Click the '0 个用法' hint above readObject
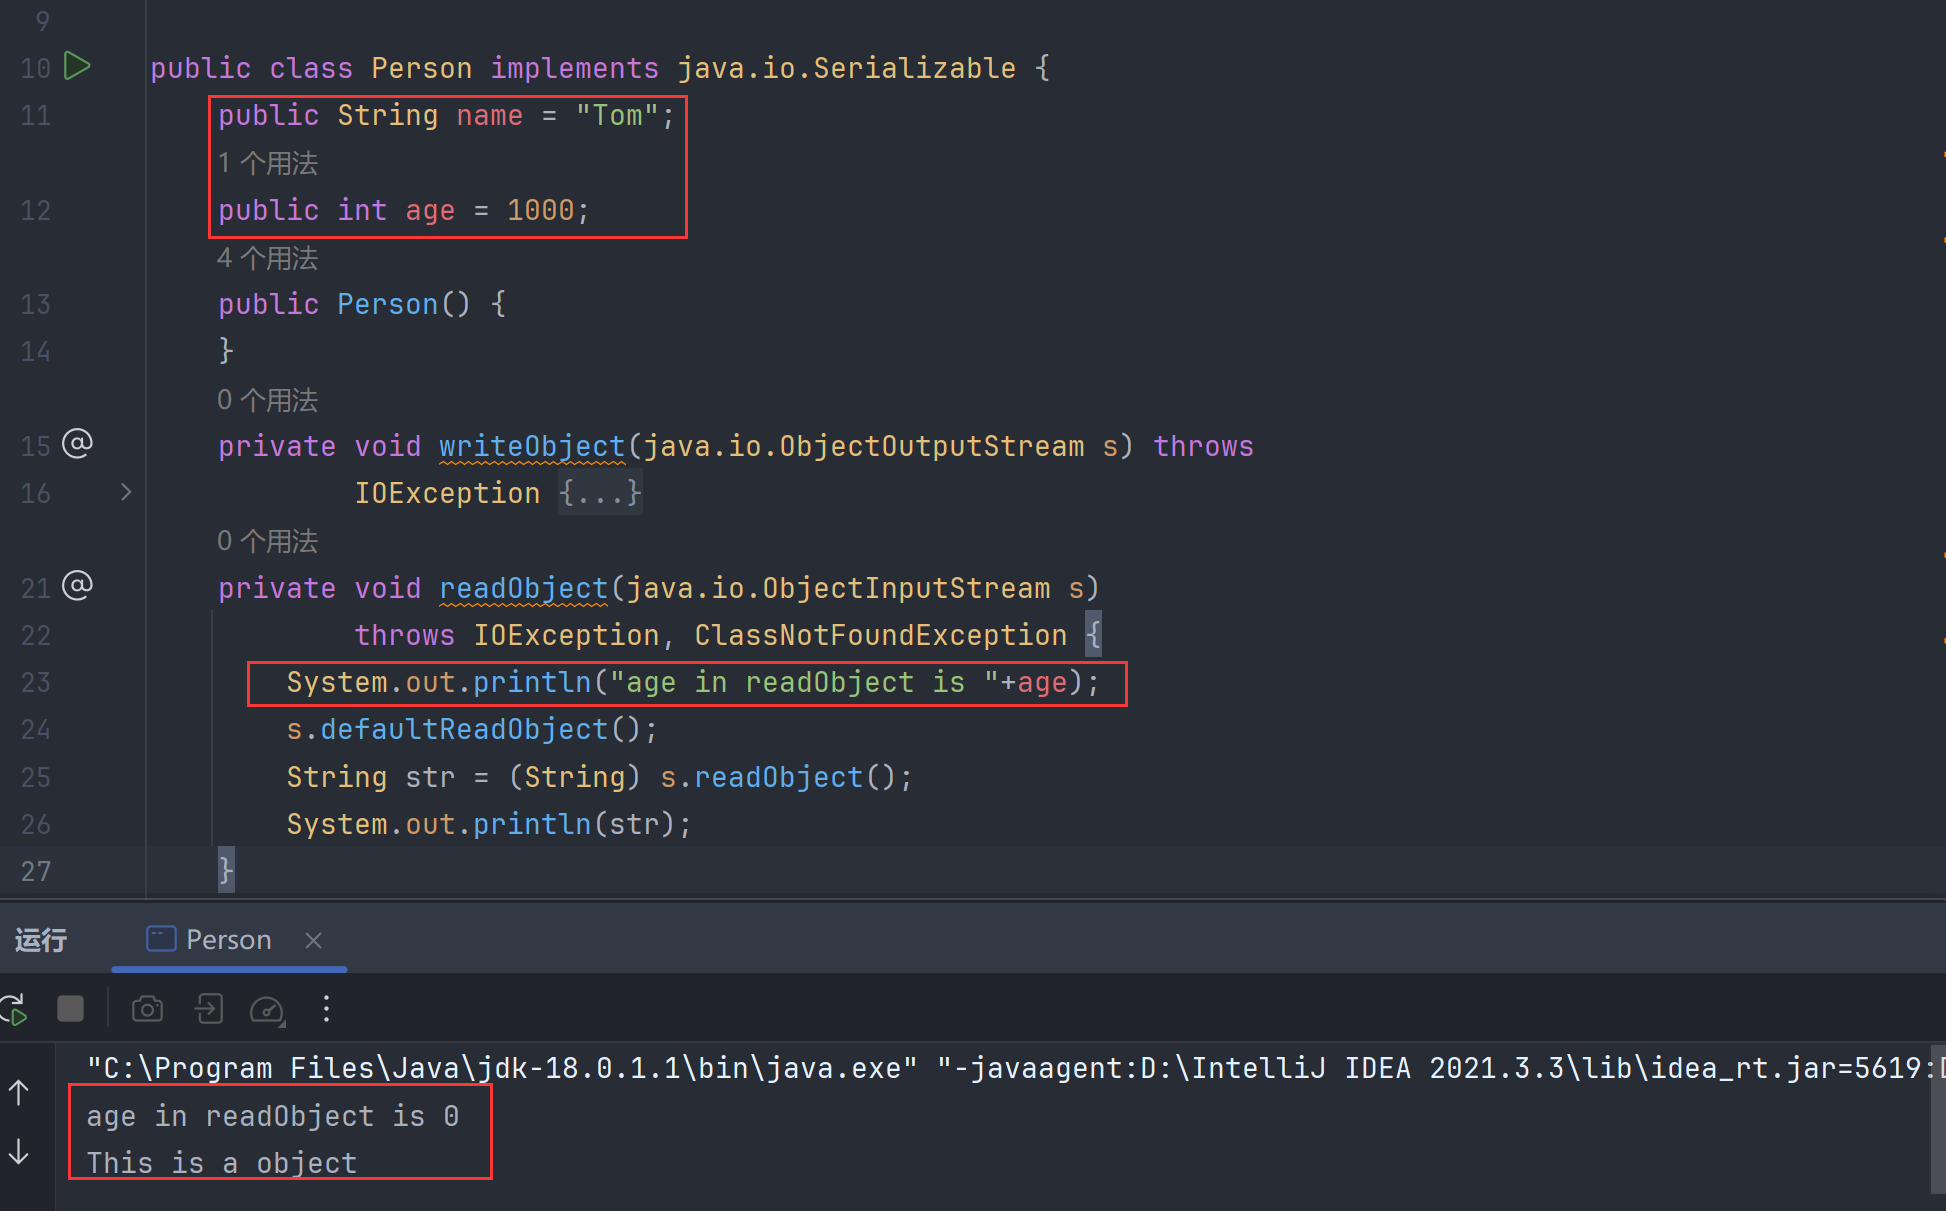 coord(268,541)
